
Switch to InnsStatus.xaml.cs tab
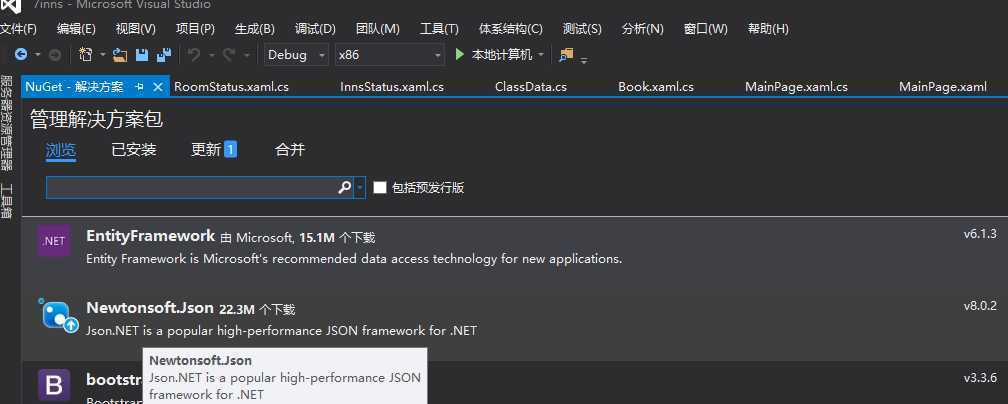(392, 87)
